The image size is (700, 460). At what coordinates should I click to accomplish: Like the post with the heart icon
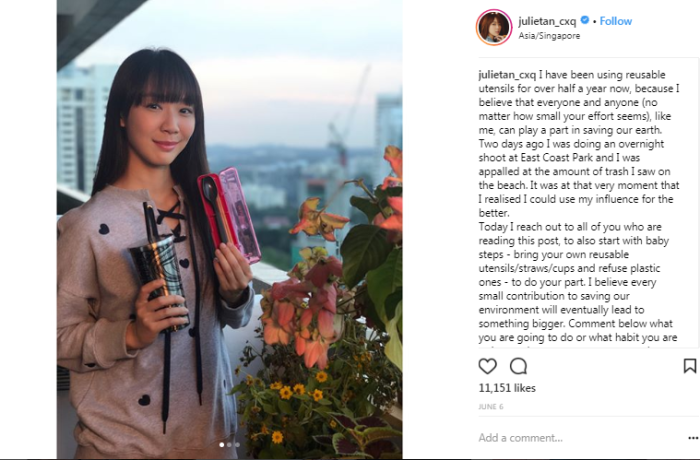pyautogui.click(x=487, y=366)
